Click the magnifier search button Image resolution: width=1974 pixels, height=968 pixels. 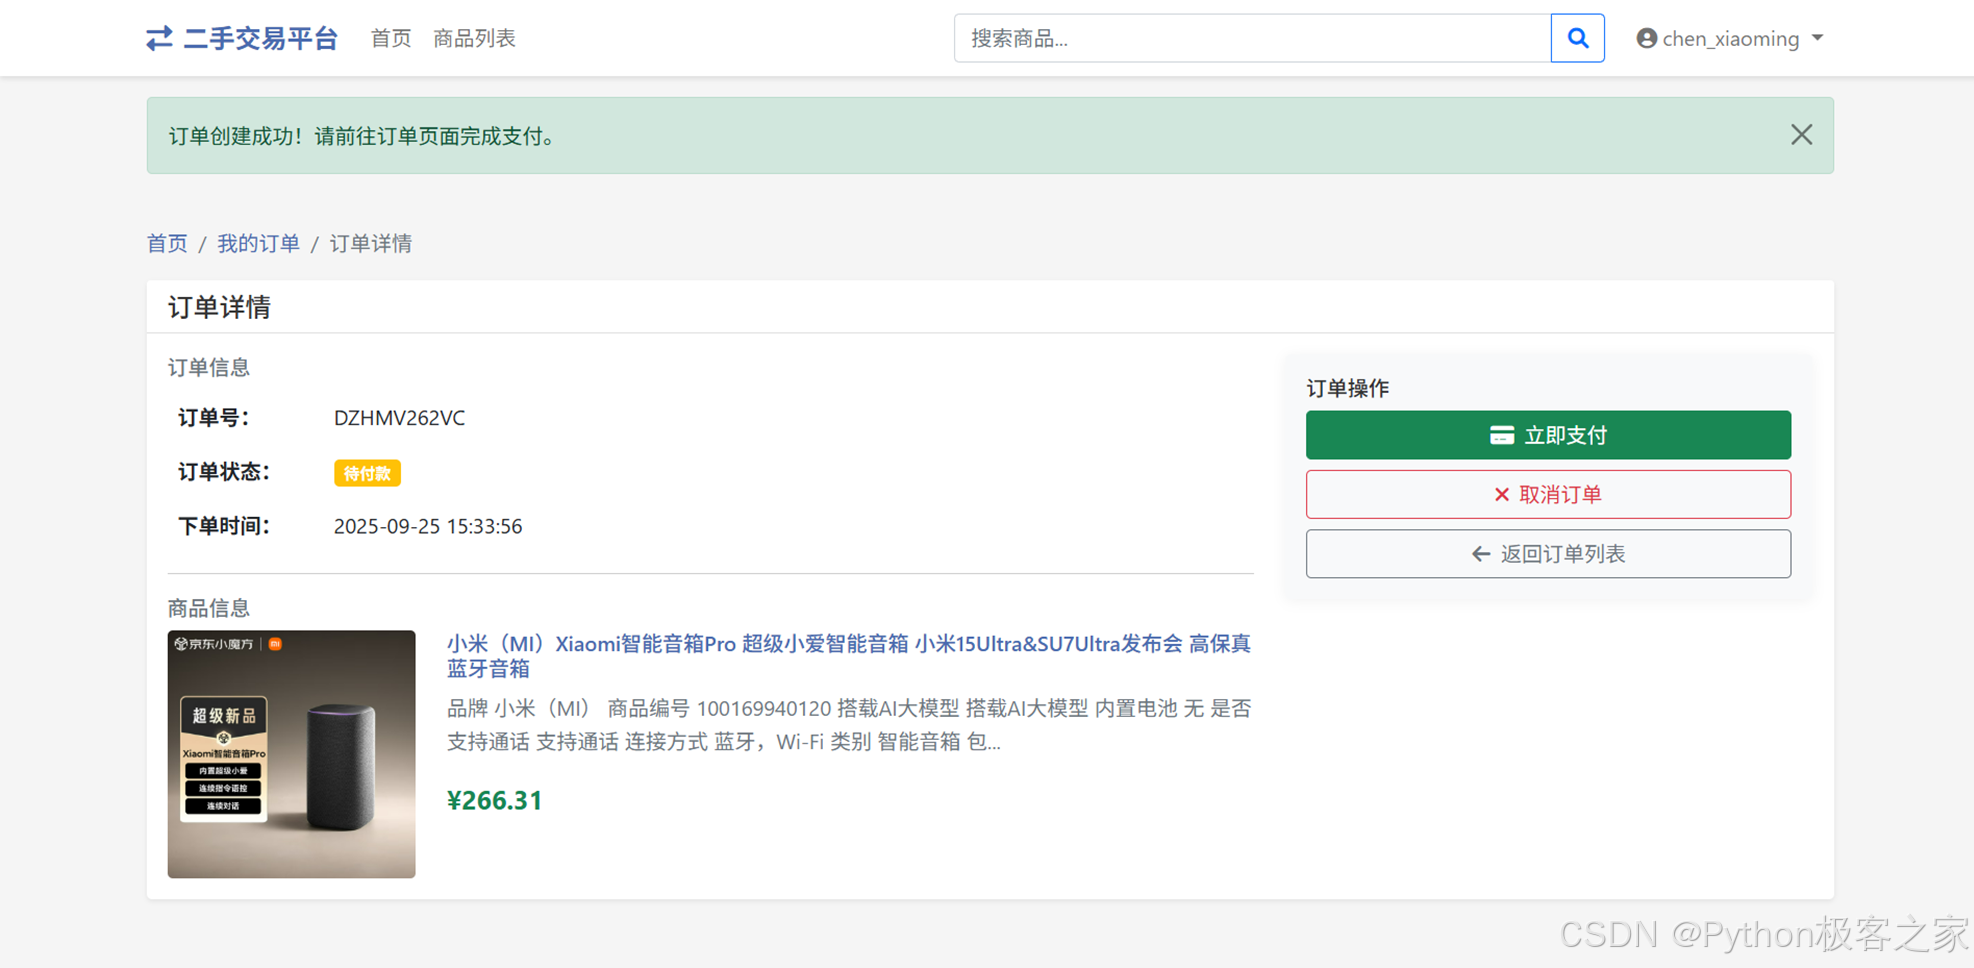1577,38
